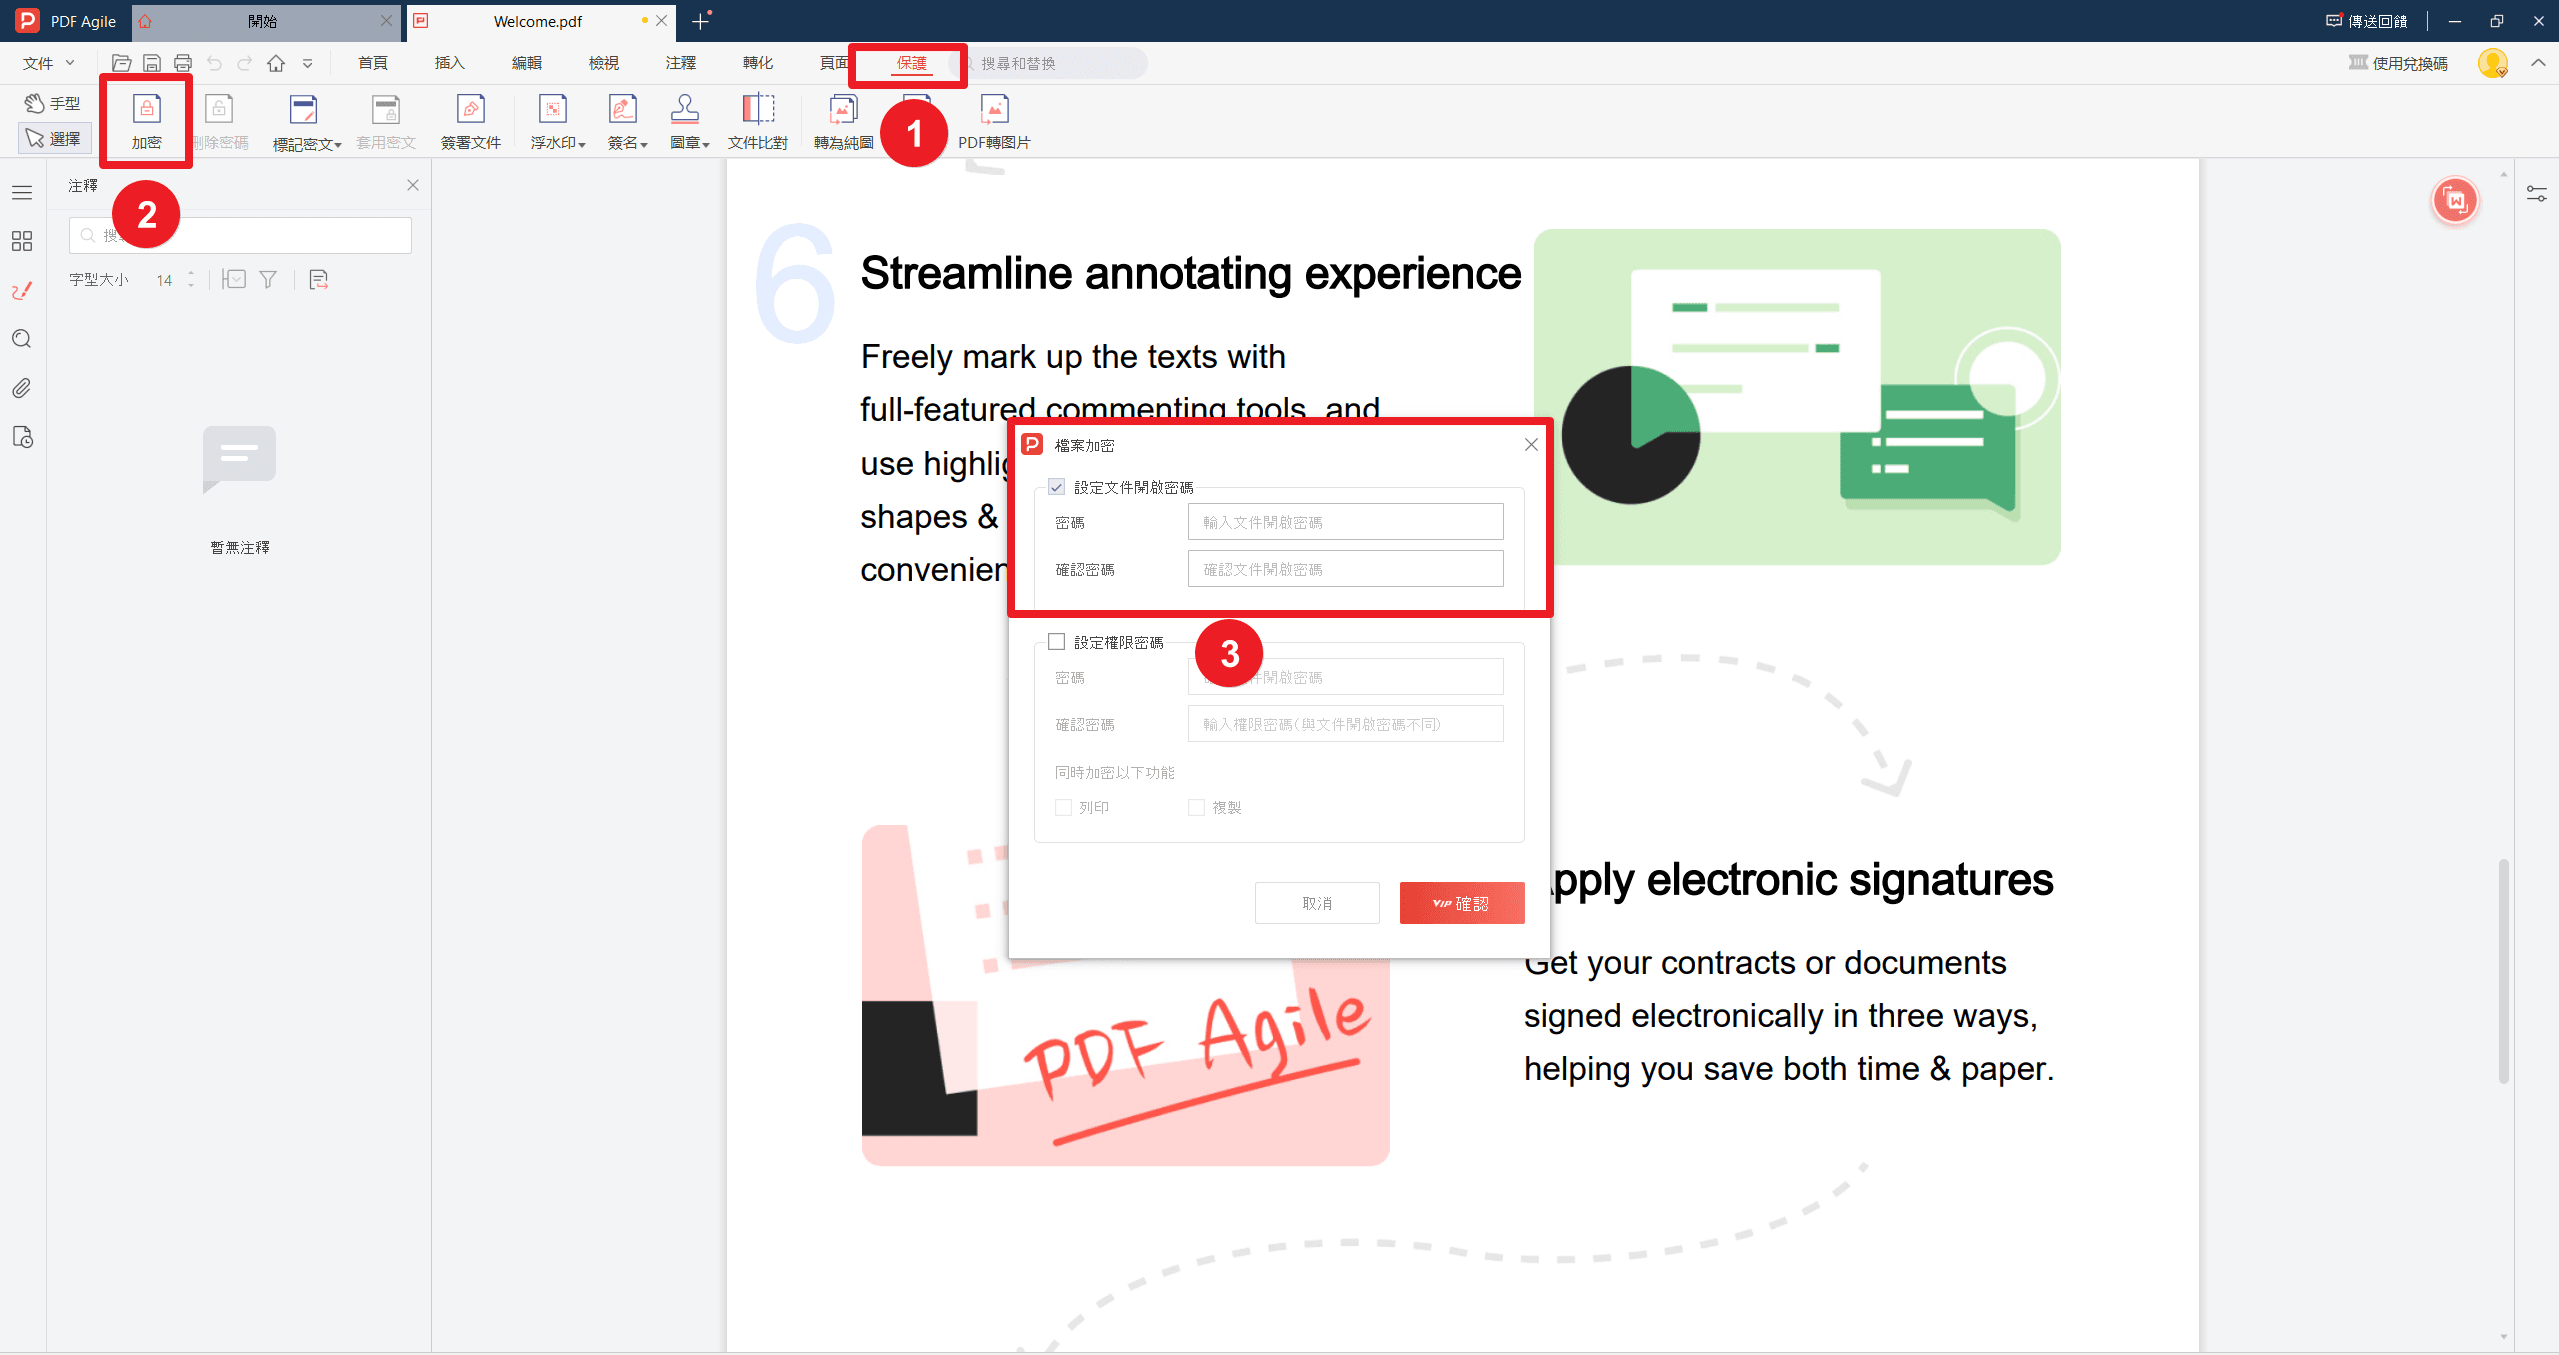Click the document vertical scrollbar thumb
Image resolution: width=2559 pixels, height=1355 pixels.
point(2503,970)
